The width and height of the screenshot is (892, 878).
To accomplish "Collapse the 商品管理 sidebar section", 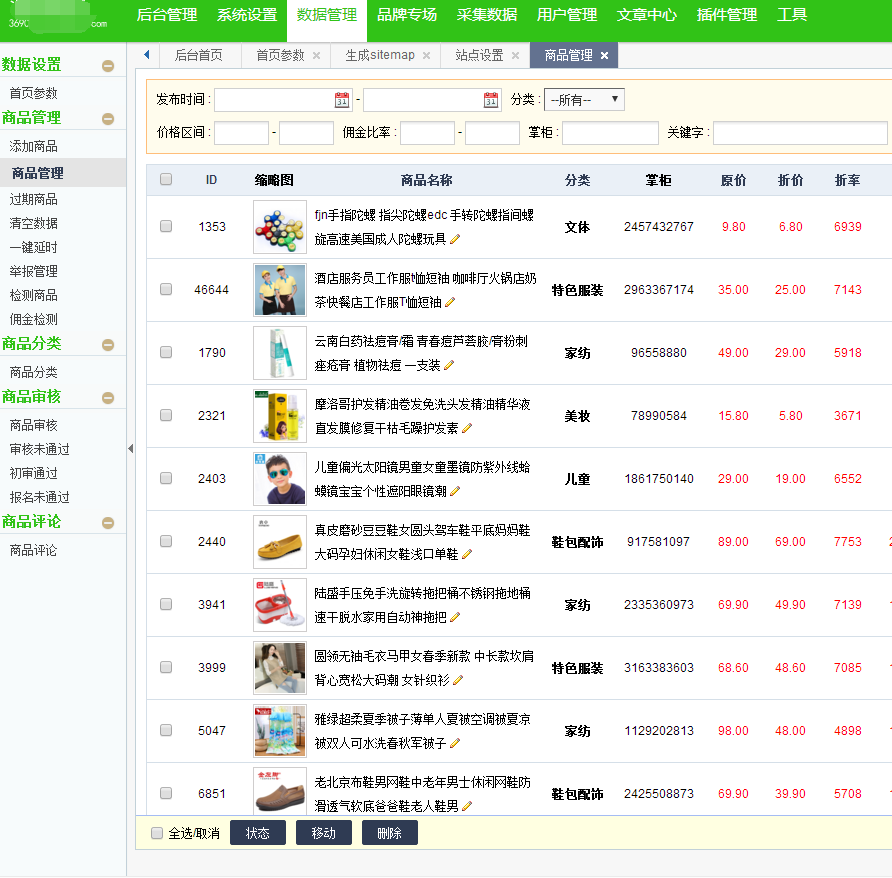I will 108,117.
